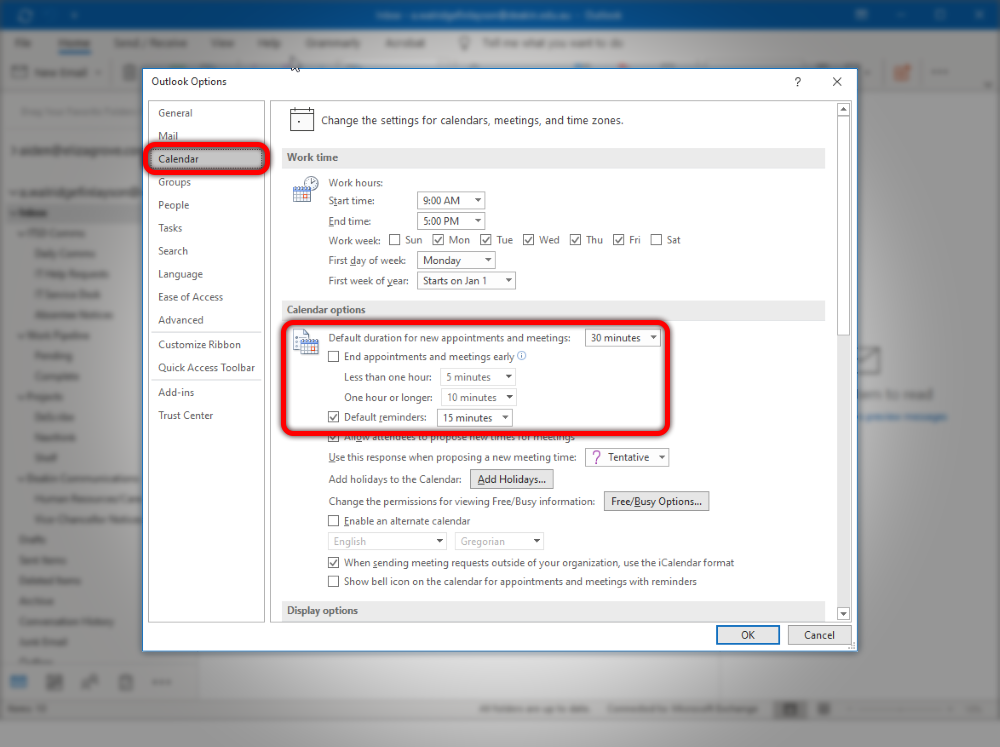
Task: Enable Show bell icon on calendar checkbox
Action: pos(334,582)
